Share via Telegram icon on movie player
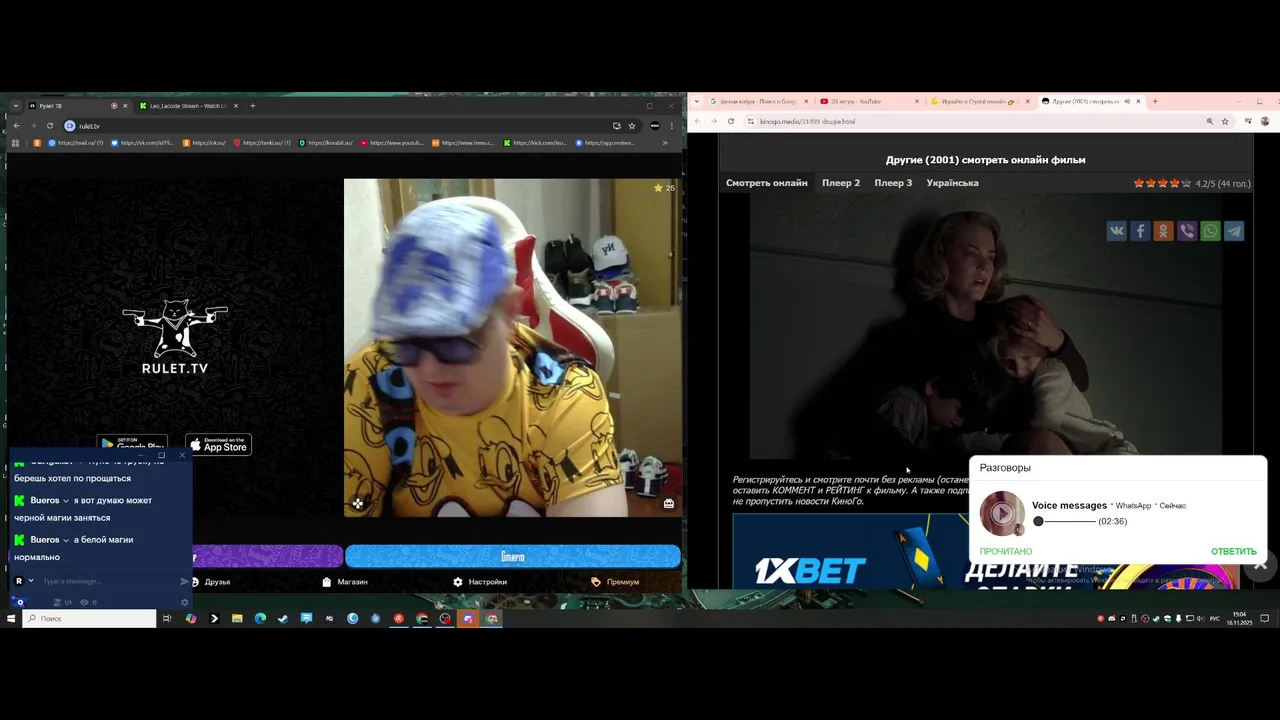The height and width of the screenshot is (720, 1280). [1234, 231]
